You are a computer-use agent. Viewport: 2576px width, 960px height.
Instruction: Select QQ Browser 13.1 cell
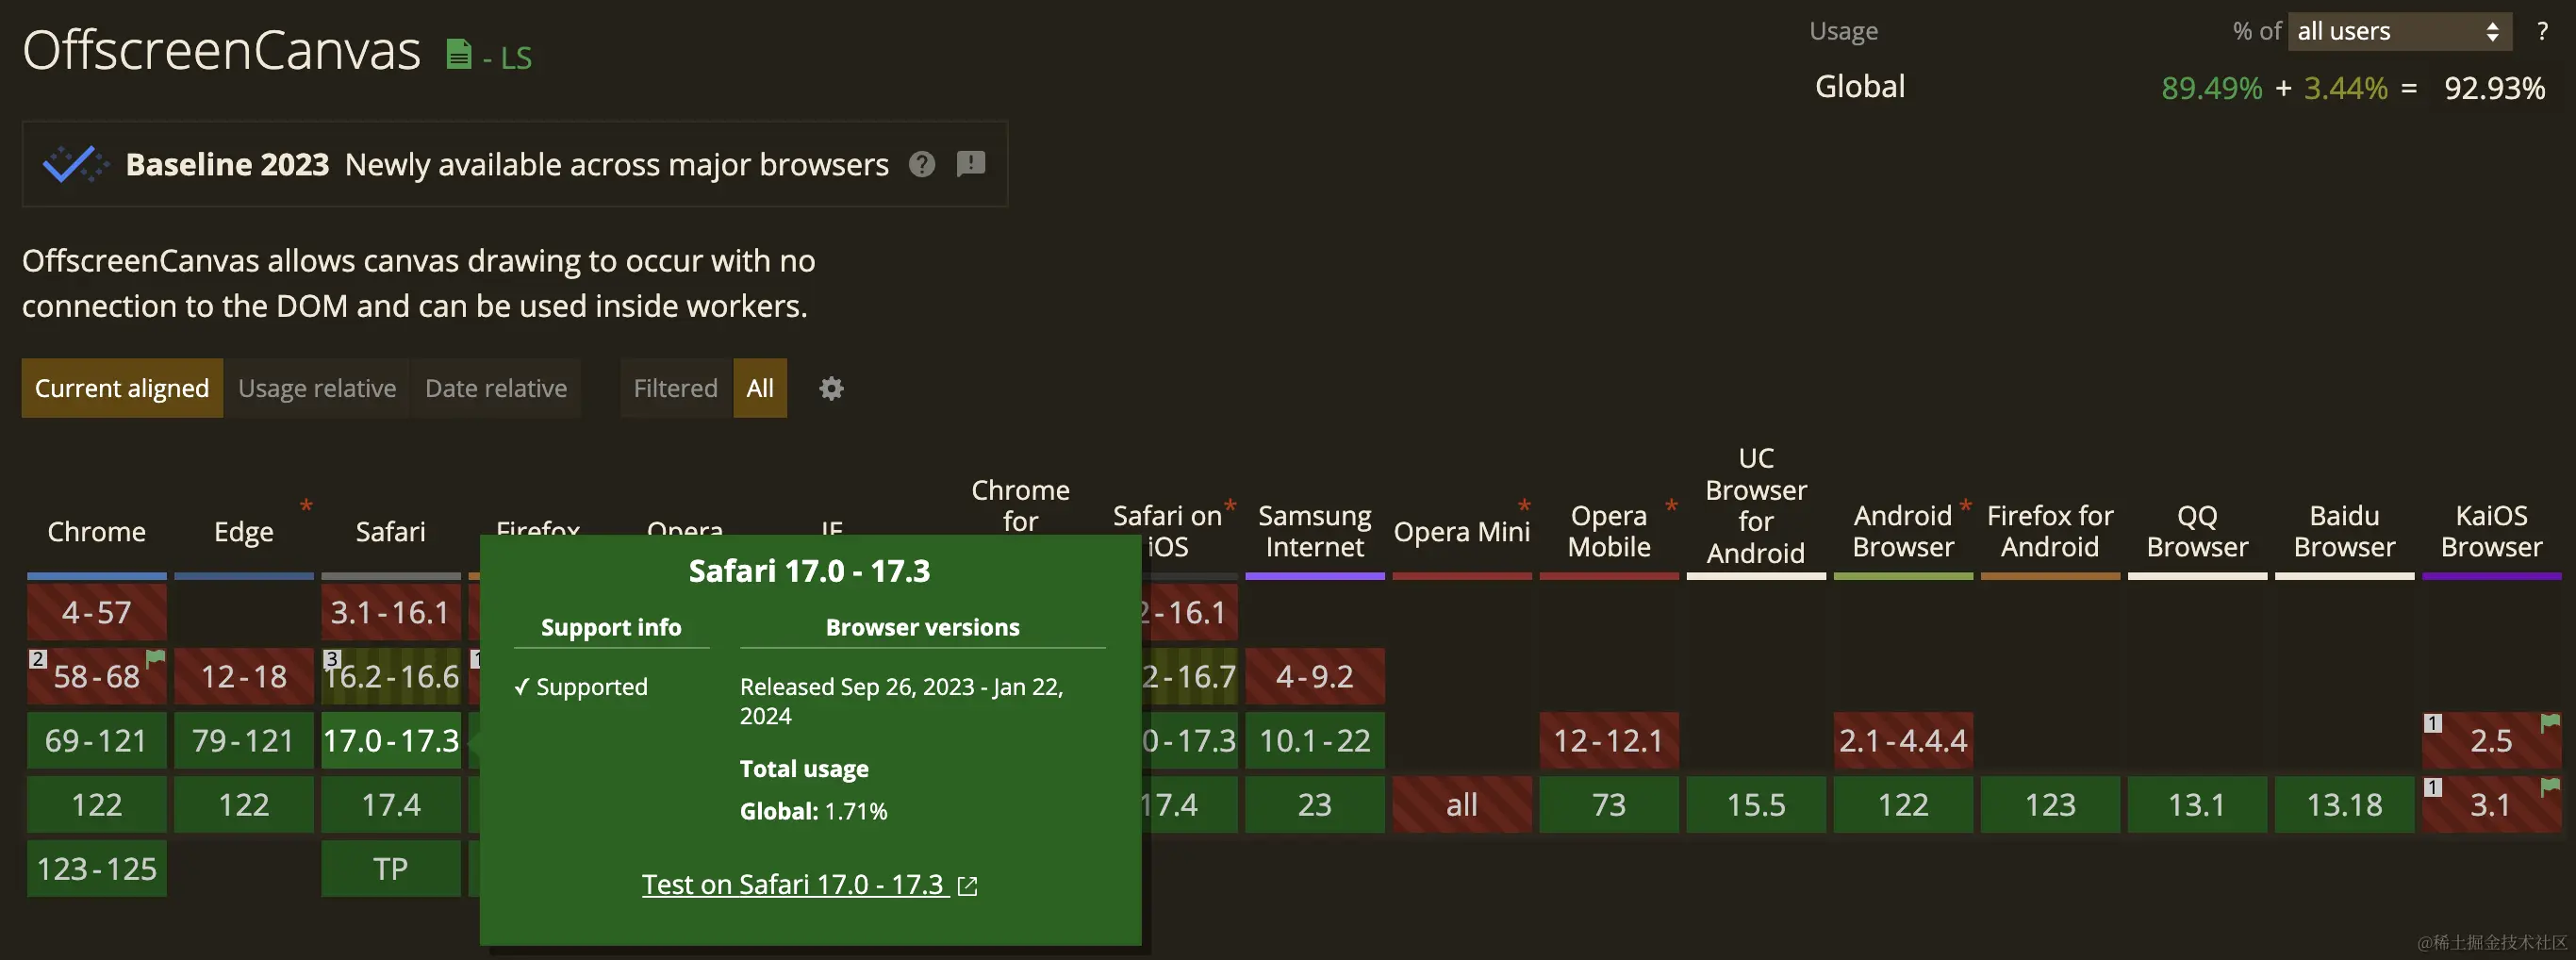(x=2197, y=804)
